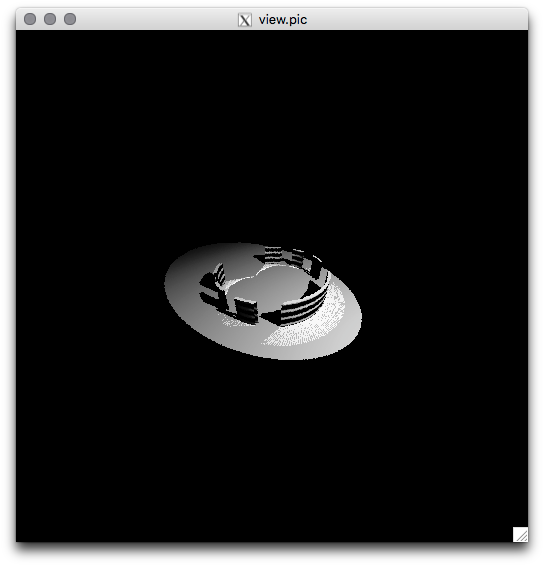Close the view.pic window with first gray button
The image size is (544, 566).
[30, 19]
